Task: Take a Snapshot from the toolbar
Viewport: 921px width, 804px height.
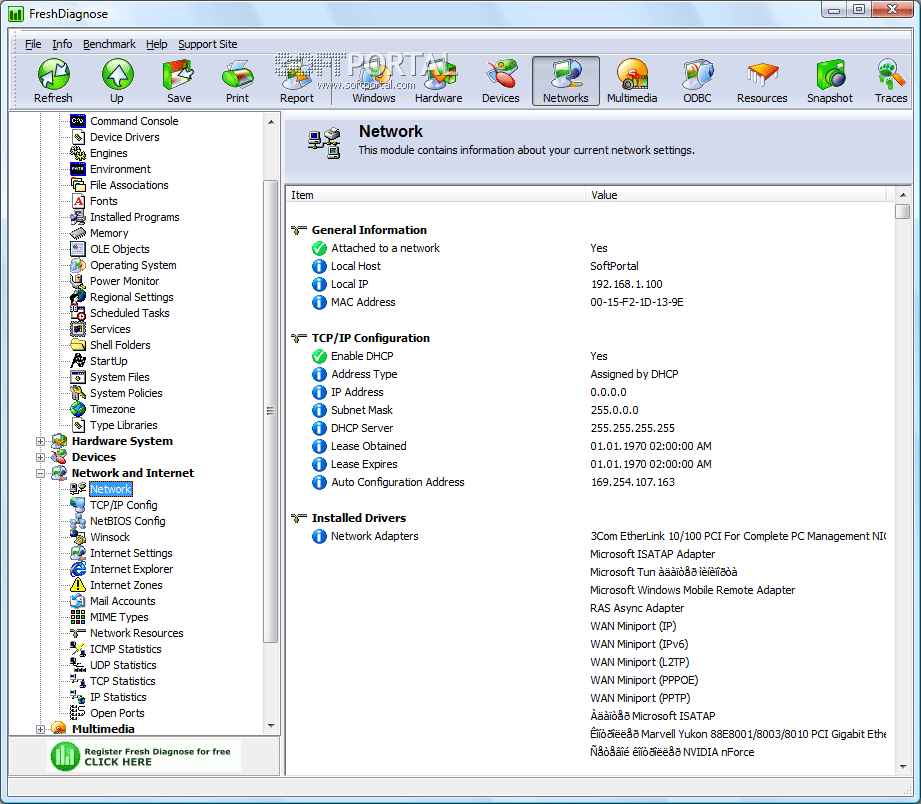Action: pyautogui.click(x=829, y=81)
